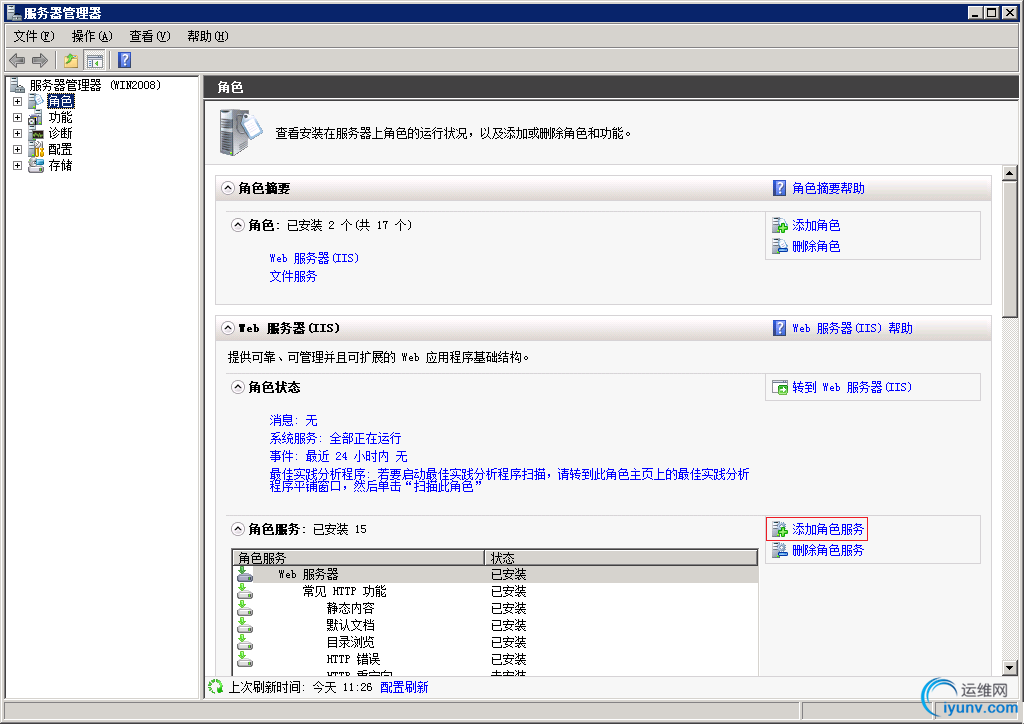Click the 删除角色服务 icon

coord(780,550)
